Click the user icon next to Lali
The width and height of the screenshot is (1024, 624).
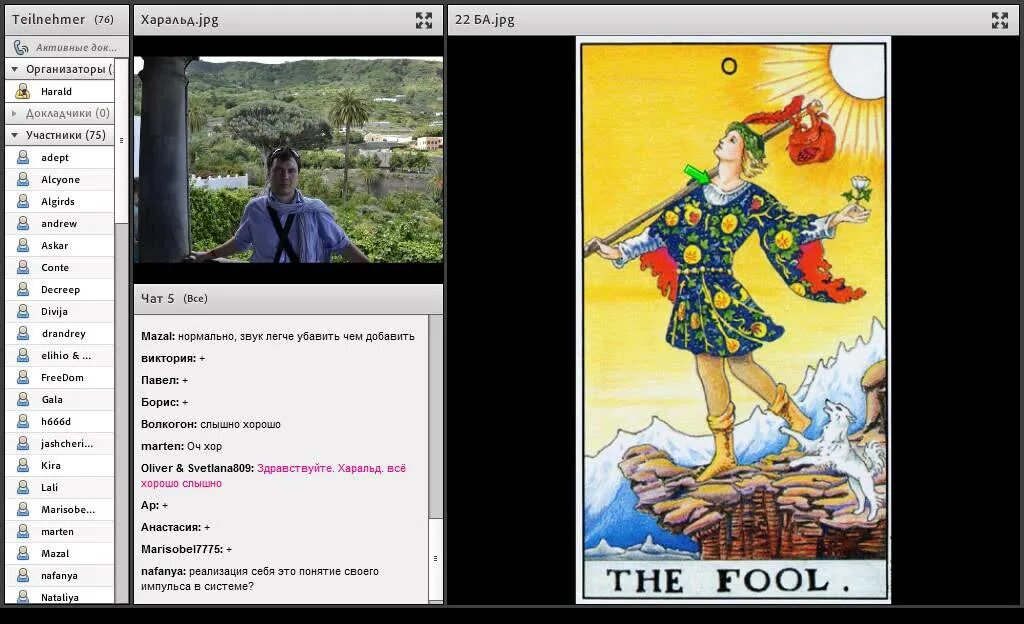click(x=23, y=488)
